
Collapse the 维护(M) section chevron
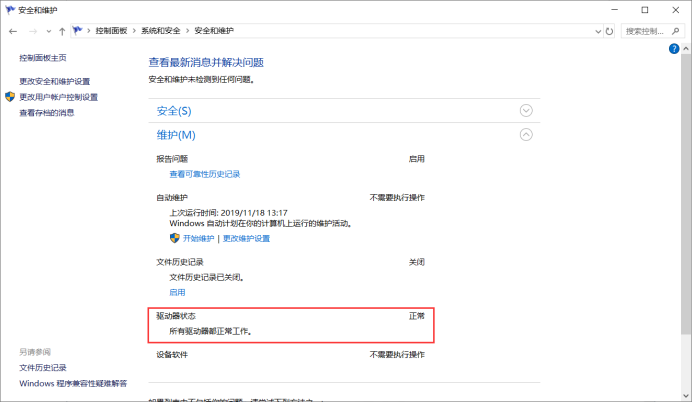526,135
